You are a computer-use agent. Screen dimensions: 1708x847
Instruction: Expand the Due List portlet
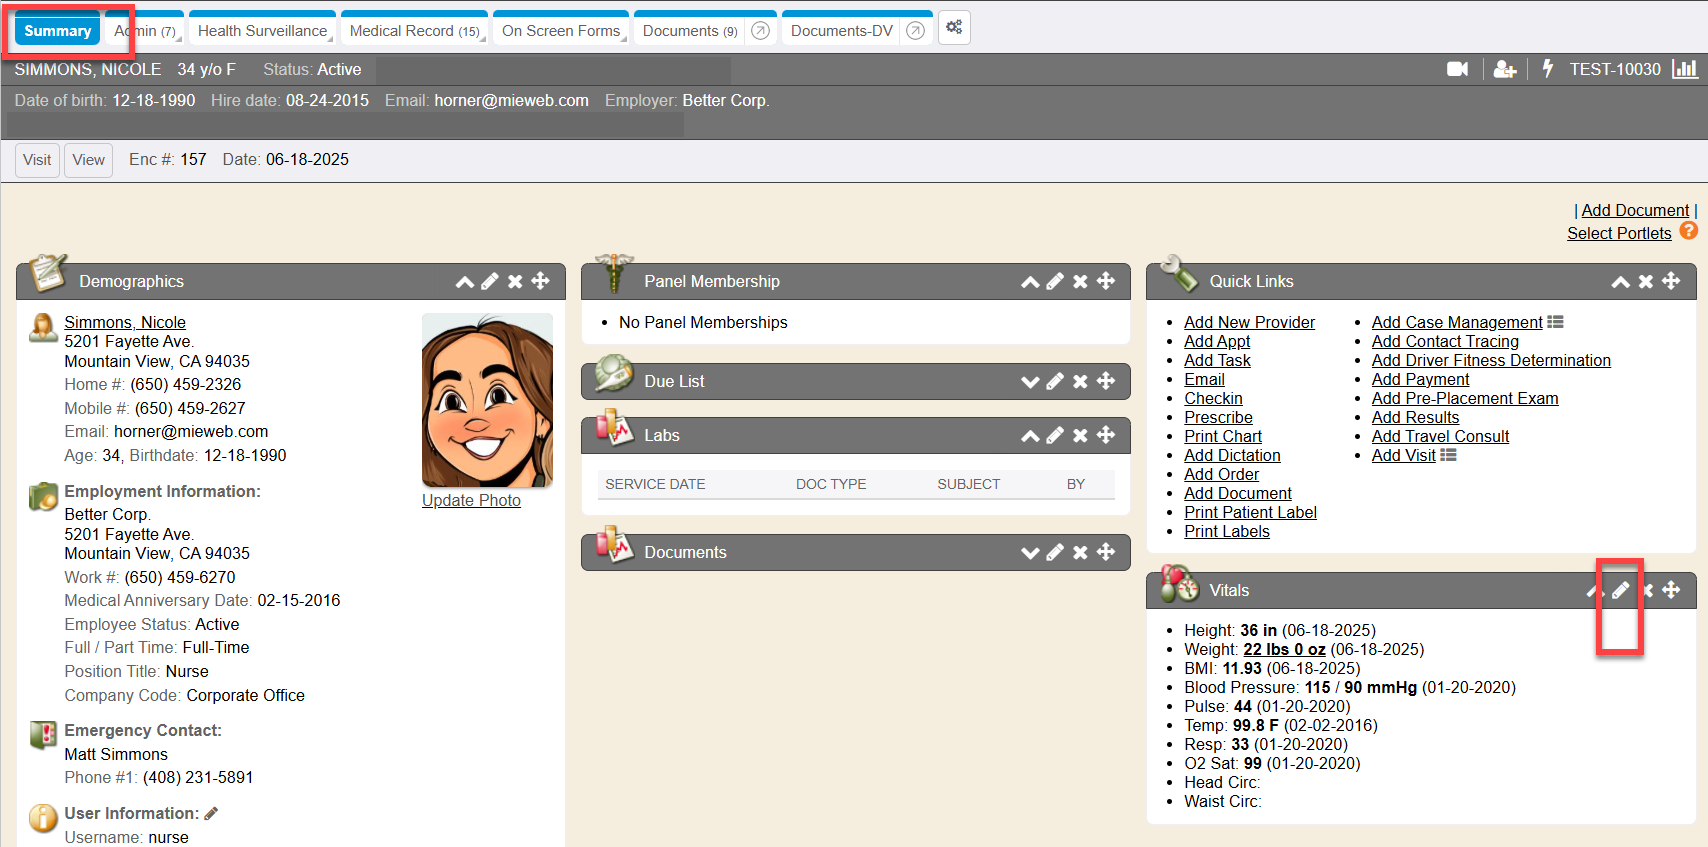pyautogui.click(x=1030, y=381)
